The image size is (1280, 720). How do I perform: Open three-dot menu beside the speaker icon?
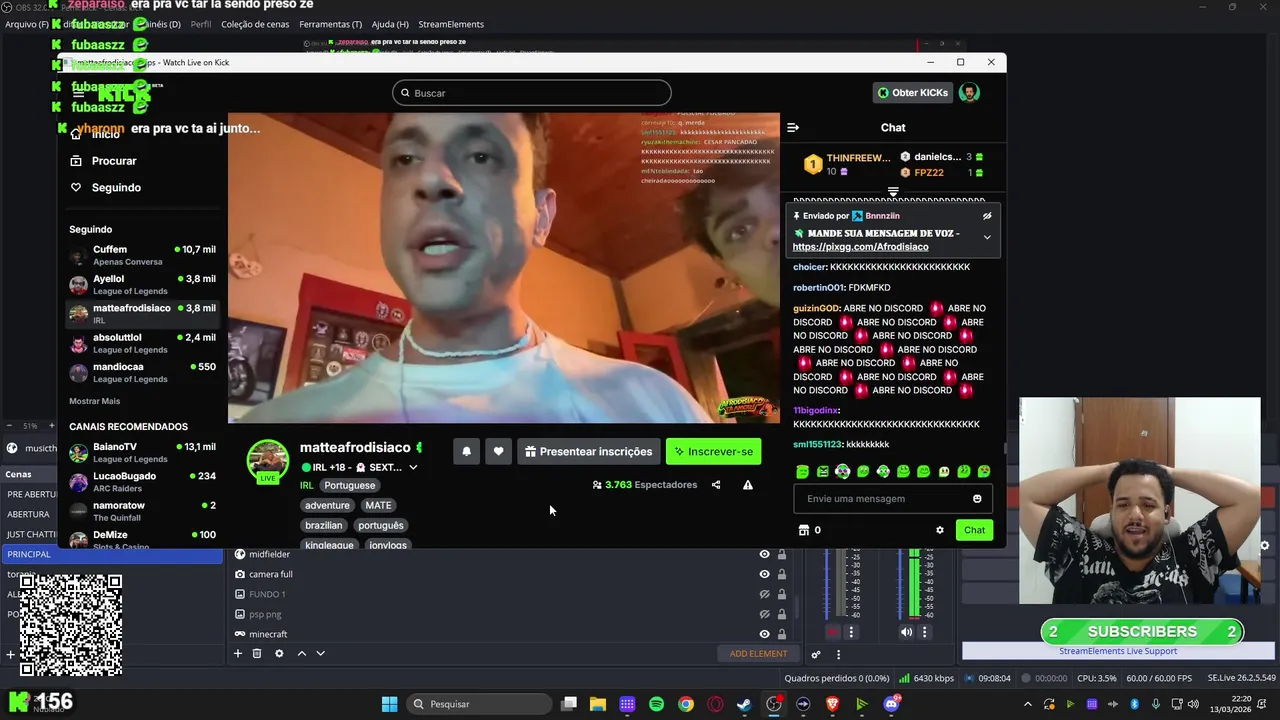point(924,632)
